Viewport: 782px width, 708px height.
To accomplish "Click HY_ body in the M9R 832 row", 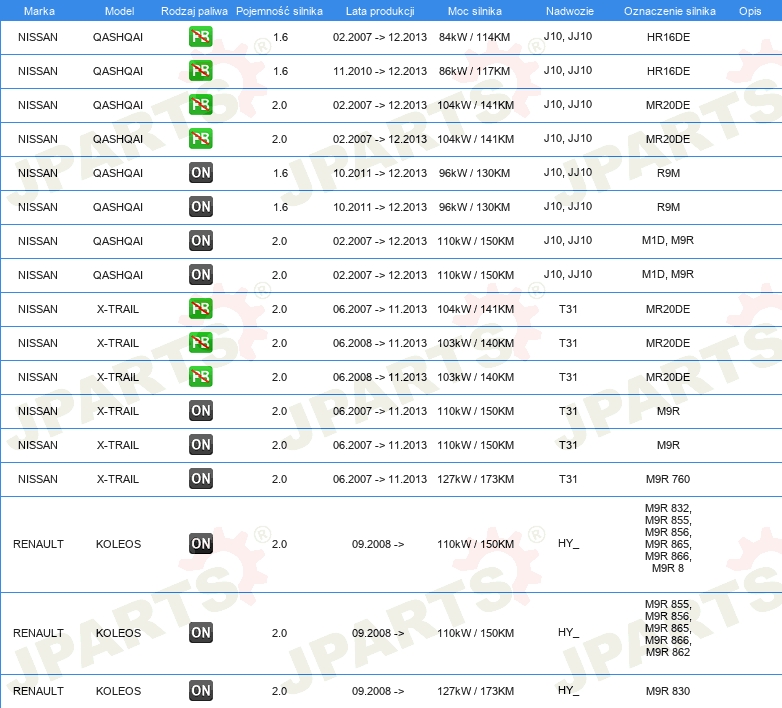I will pyautogui.click(x=568, y=543).
